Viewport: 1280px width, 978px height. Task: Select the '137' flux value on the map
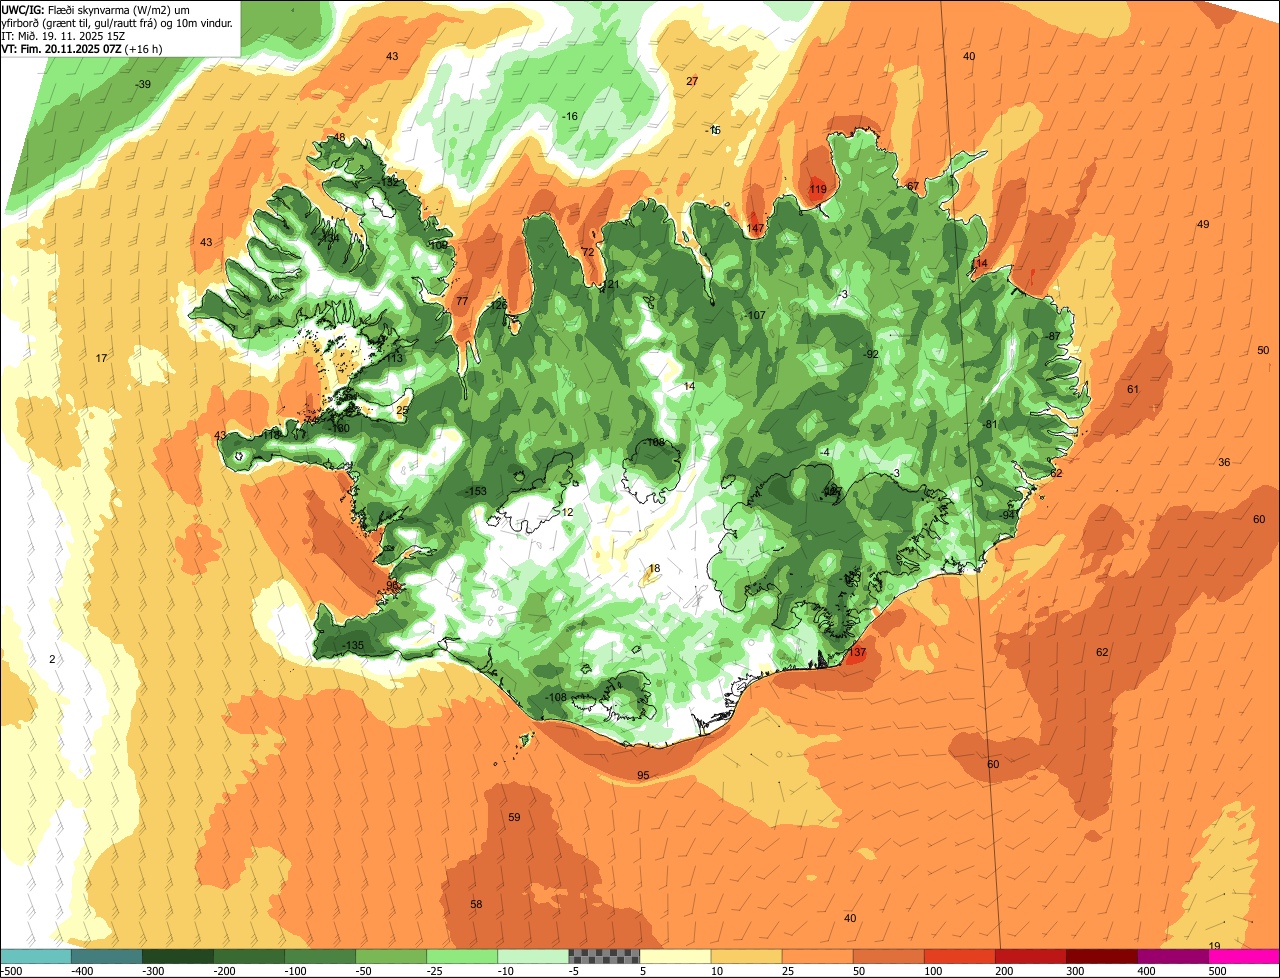click(857, 652)
